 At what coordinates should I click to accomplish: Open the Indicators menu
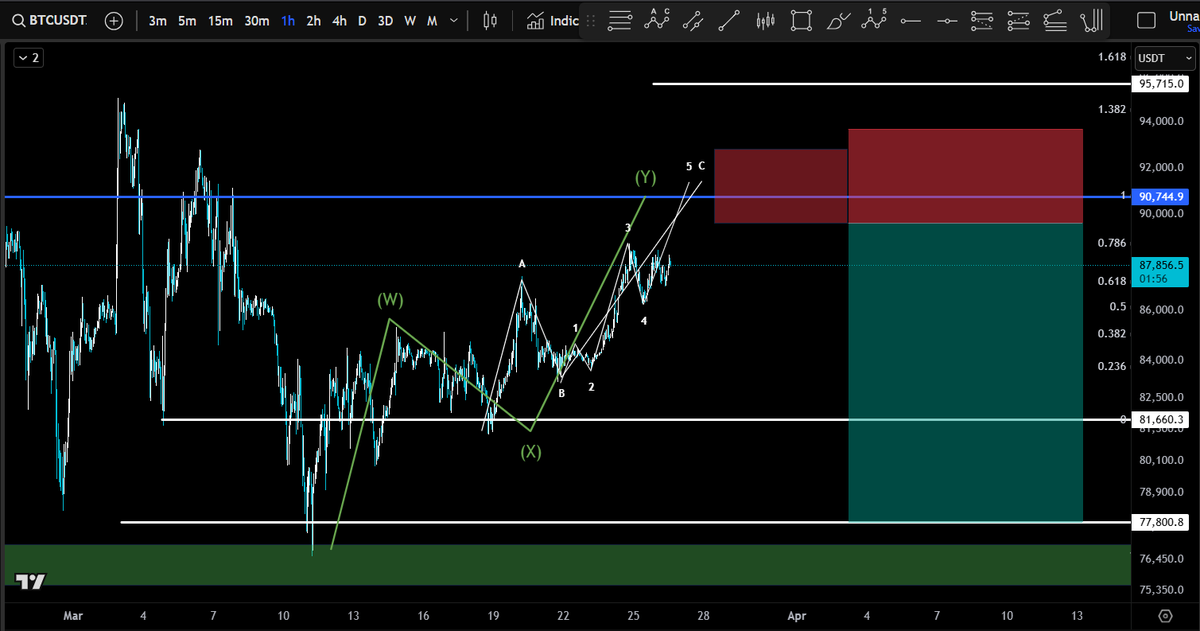click(x=552, y=20)
